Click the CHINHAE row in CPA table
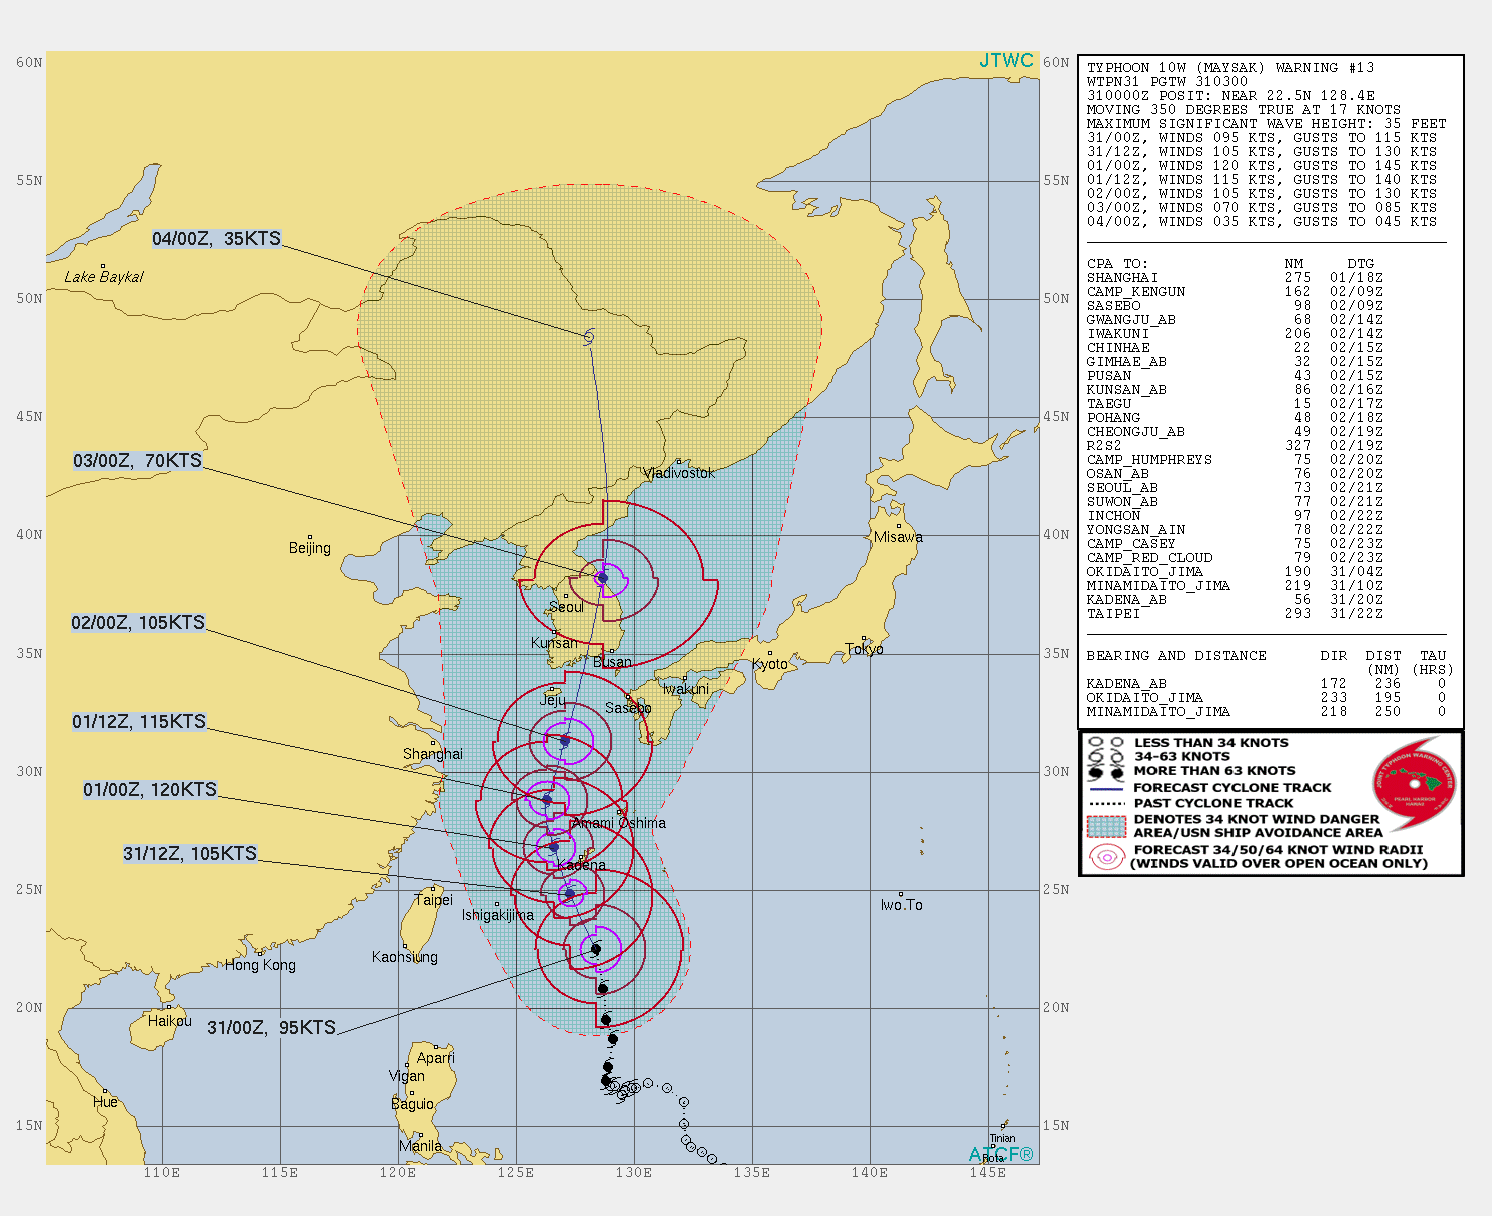The width and height of the screenshot is (1492, 1216). (1235, 348)
